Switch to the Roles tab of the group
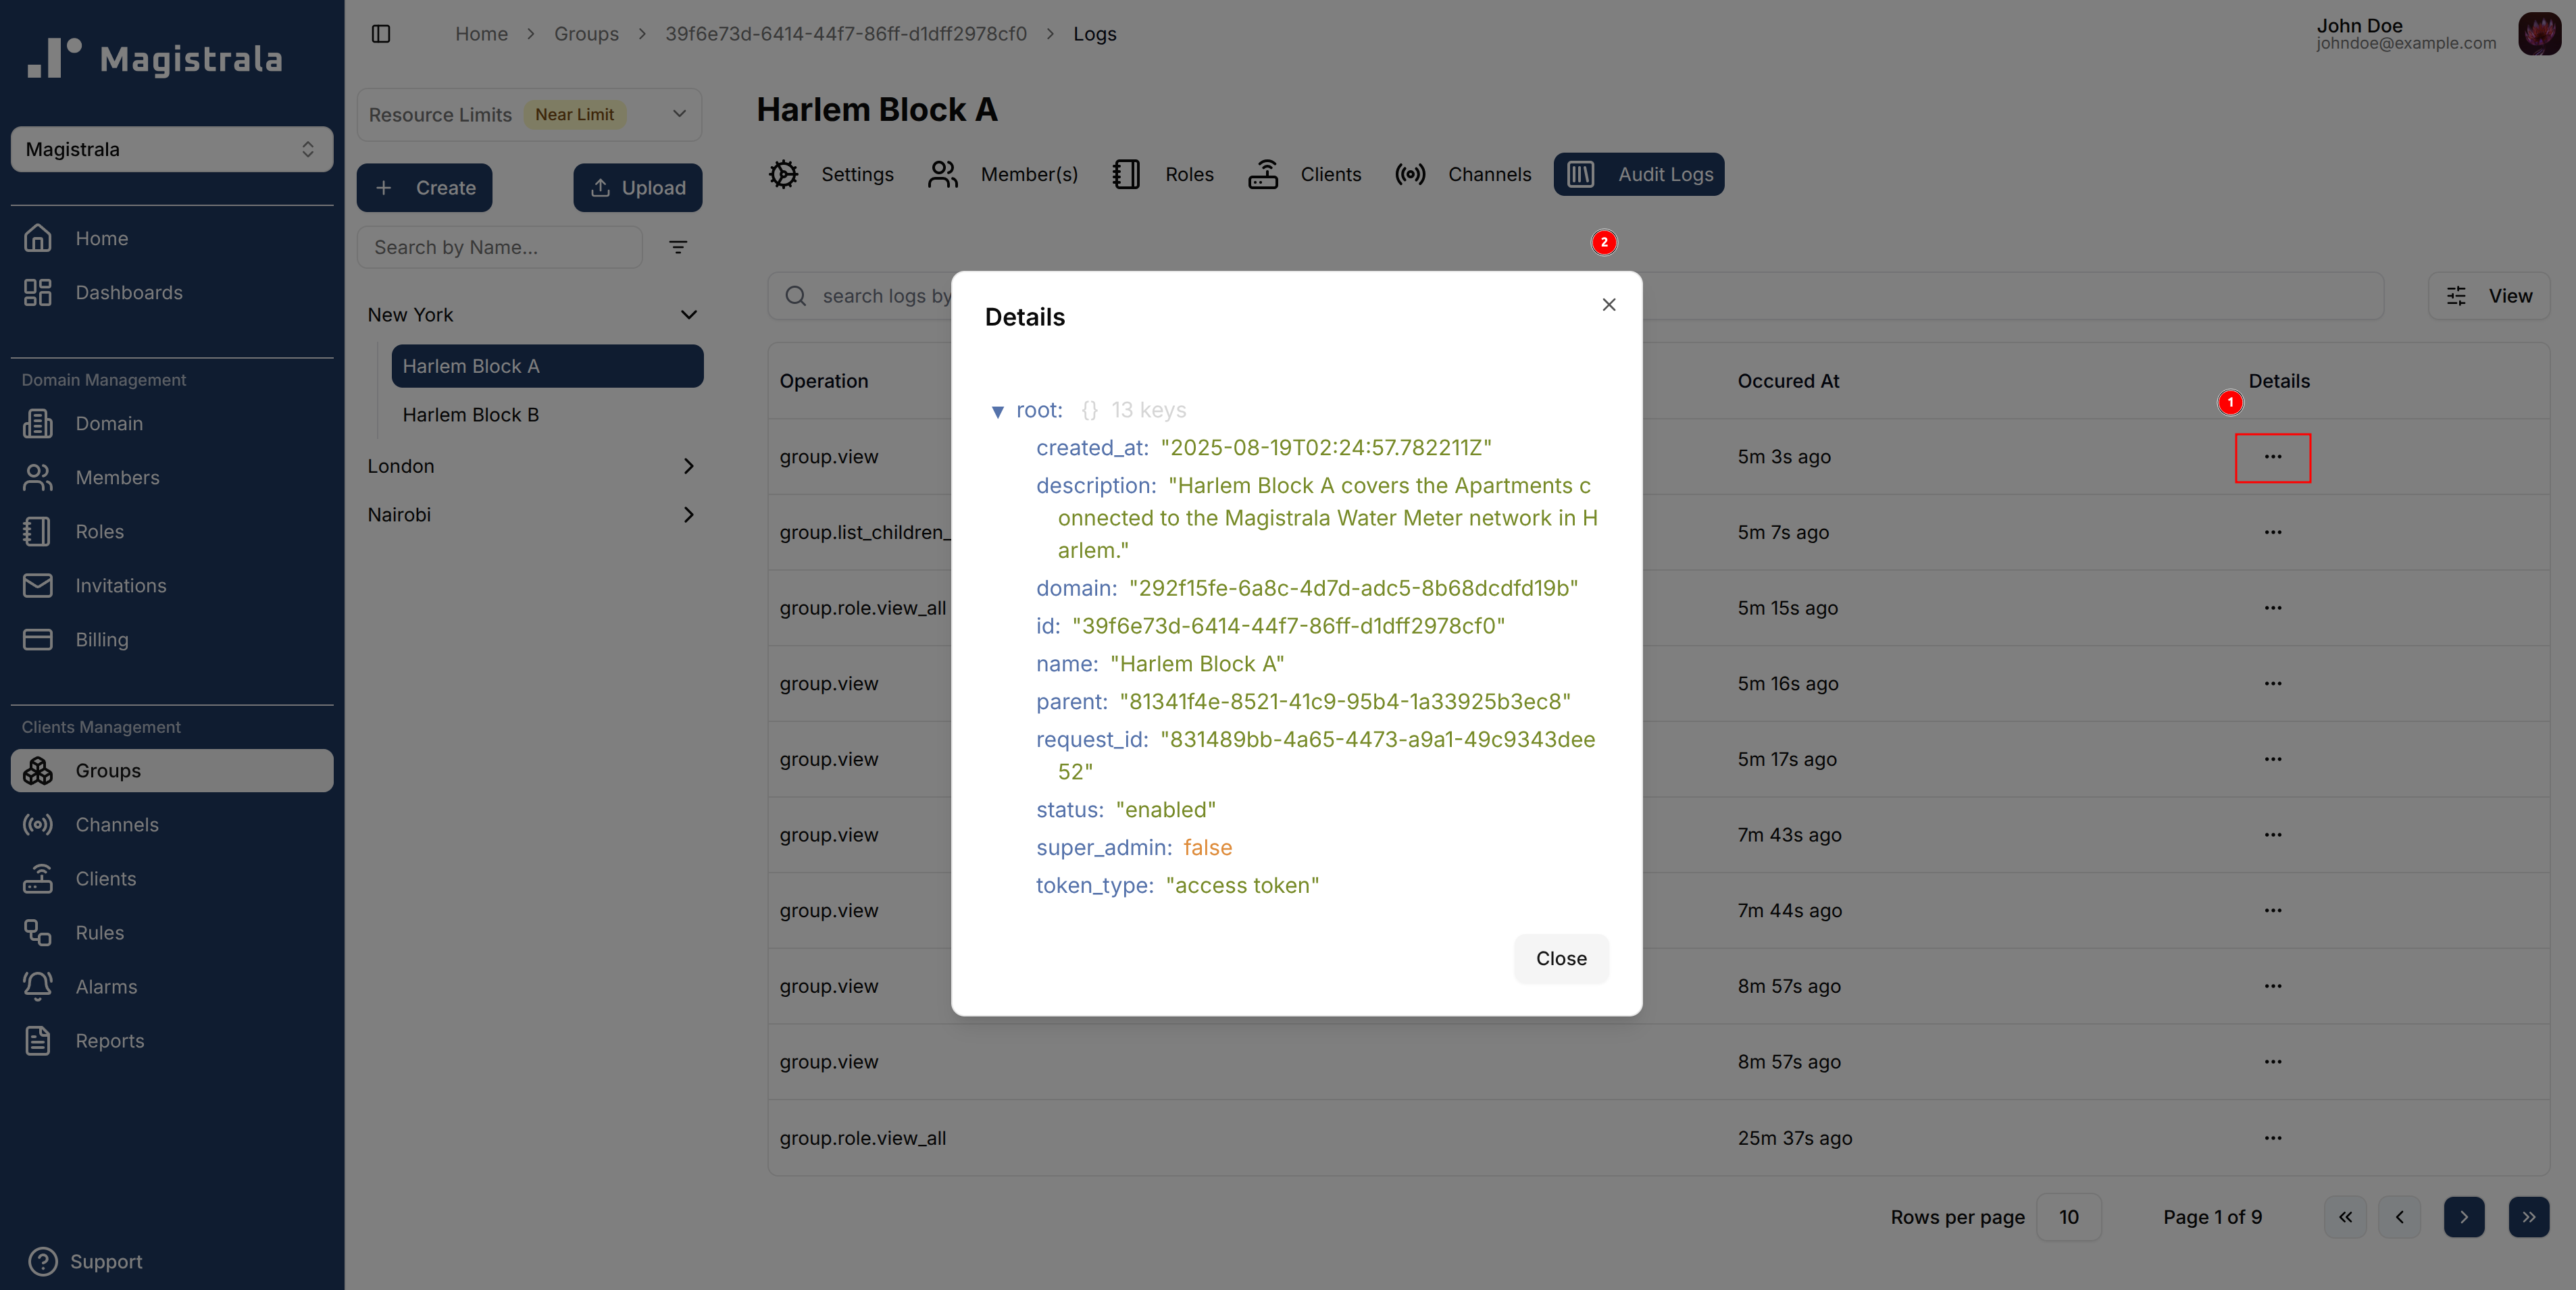Image resolution: width=2576 pixels, height=1290 pixels. coord(1126,174)
